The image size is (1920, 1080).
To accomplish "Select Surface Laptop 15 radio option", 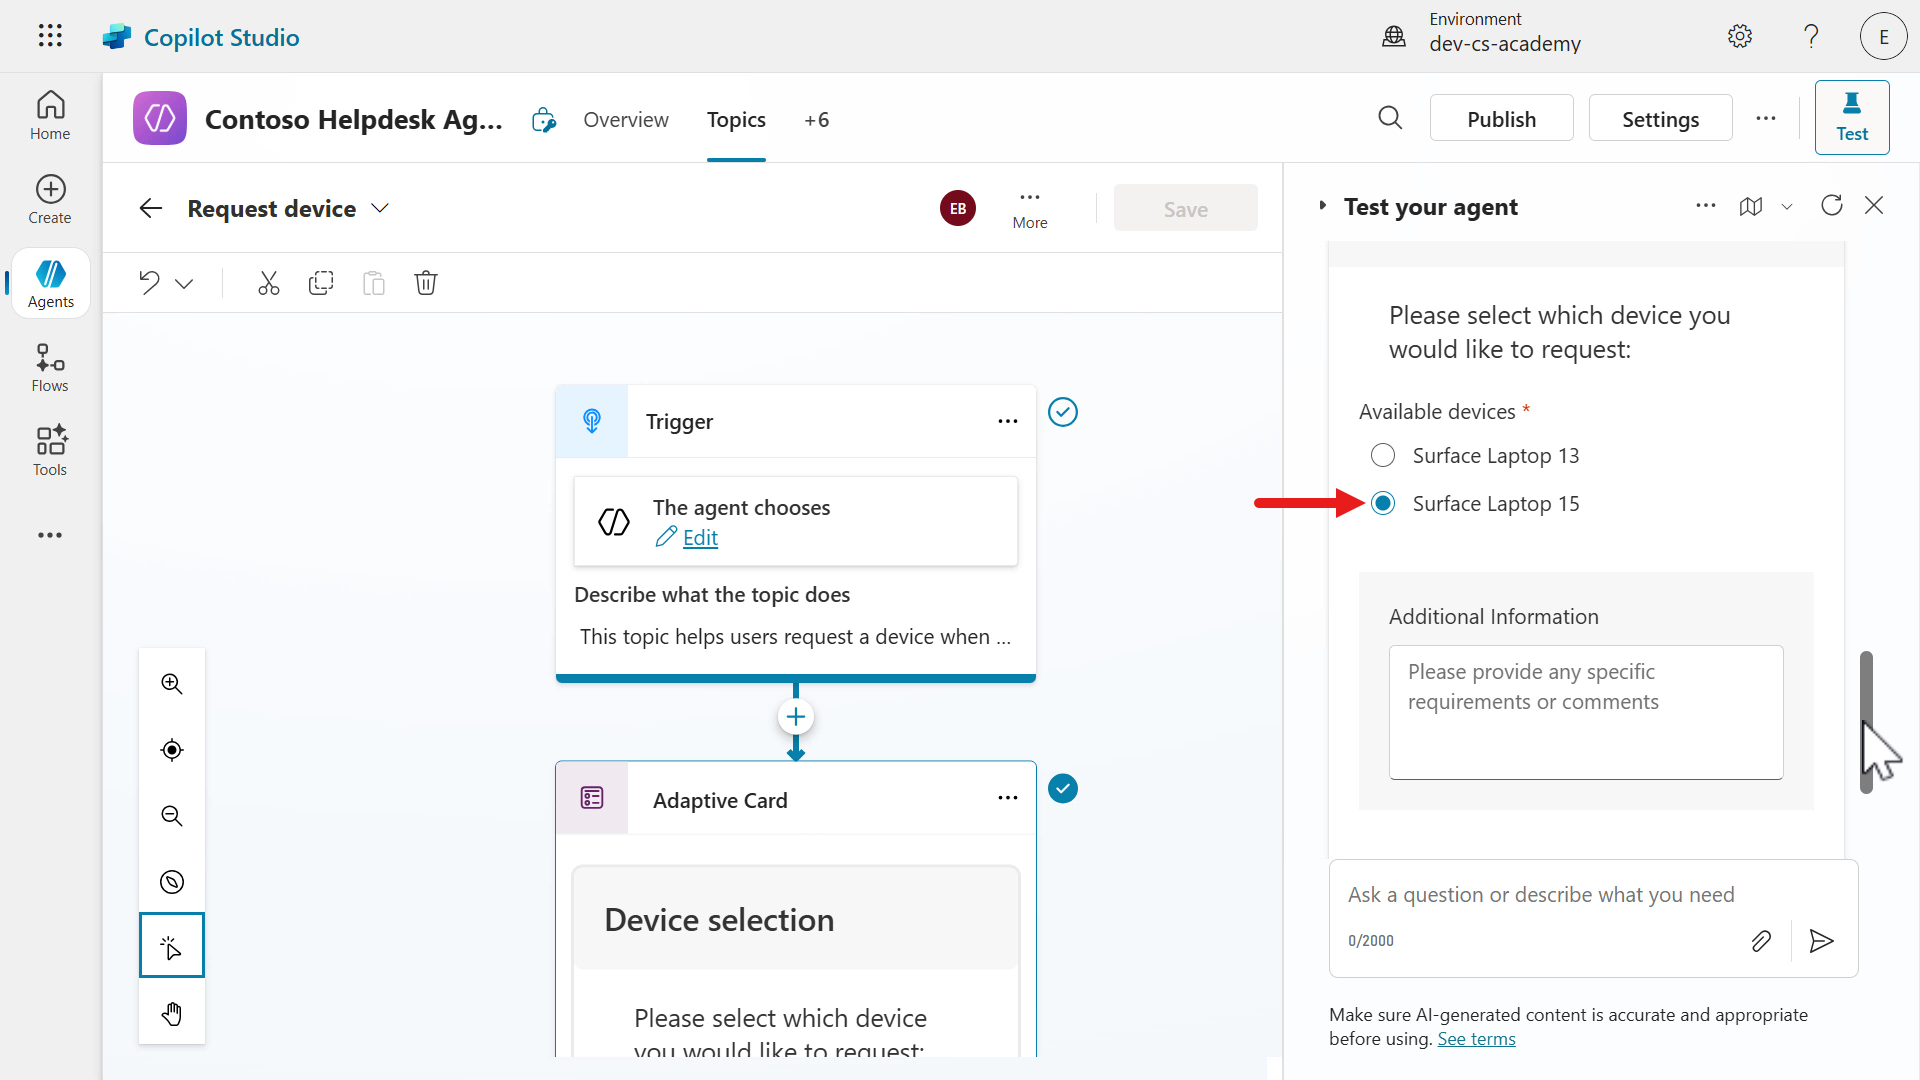I will [1383, 504].
